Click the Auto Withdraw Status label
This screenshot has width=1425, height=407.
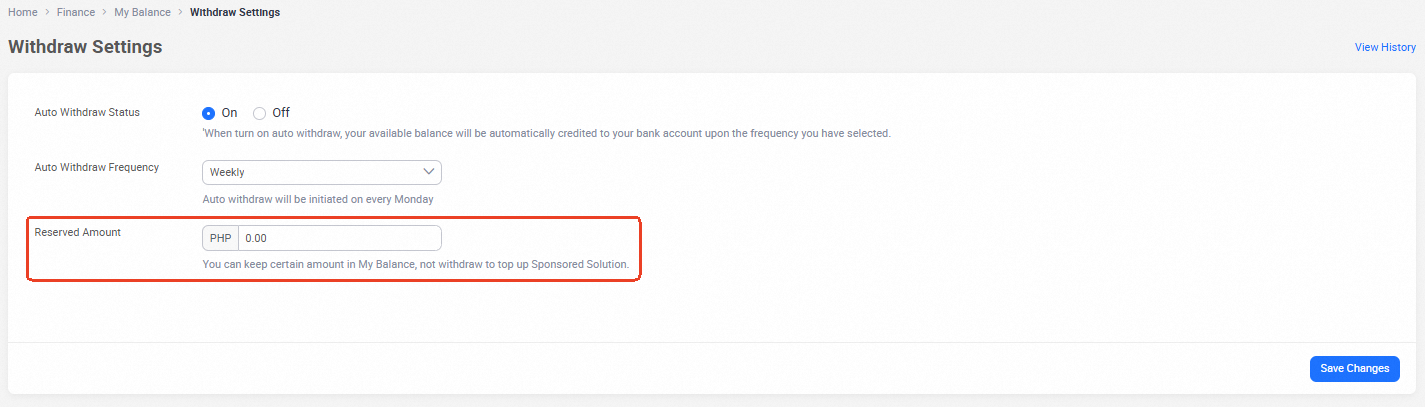pyautogui.click(x=87, y=112)
